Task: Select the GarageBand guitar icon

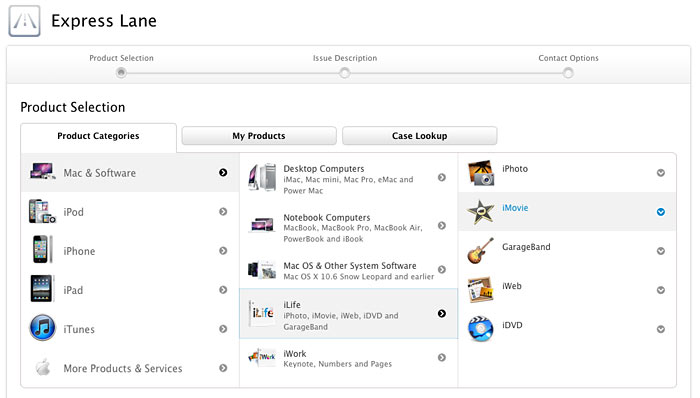Action: click(481, 251)
